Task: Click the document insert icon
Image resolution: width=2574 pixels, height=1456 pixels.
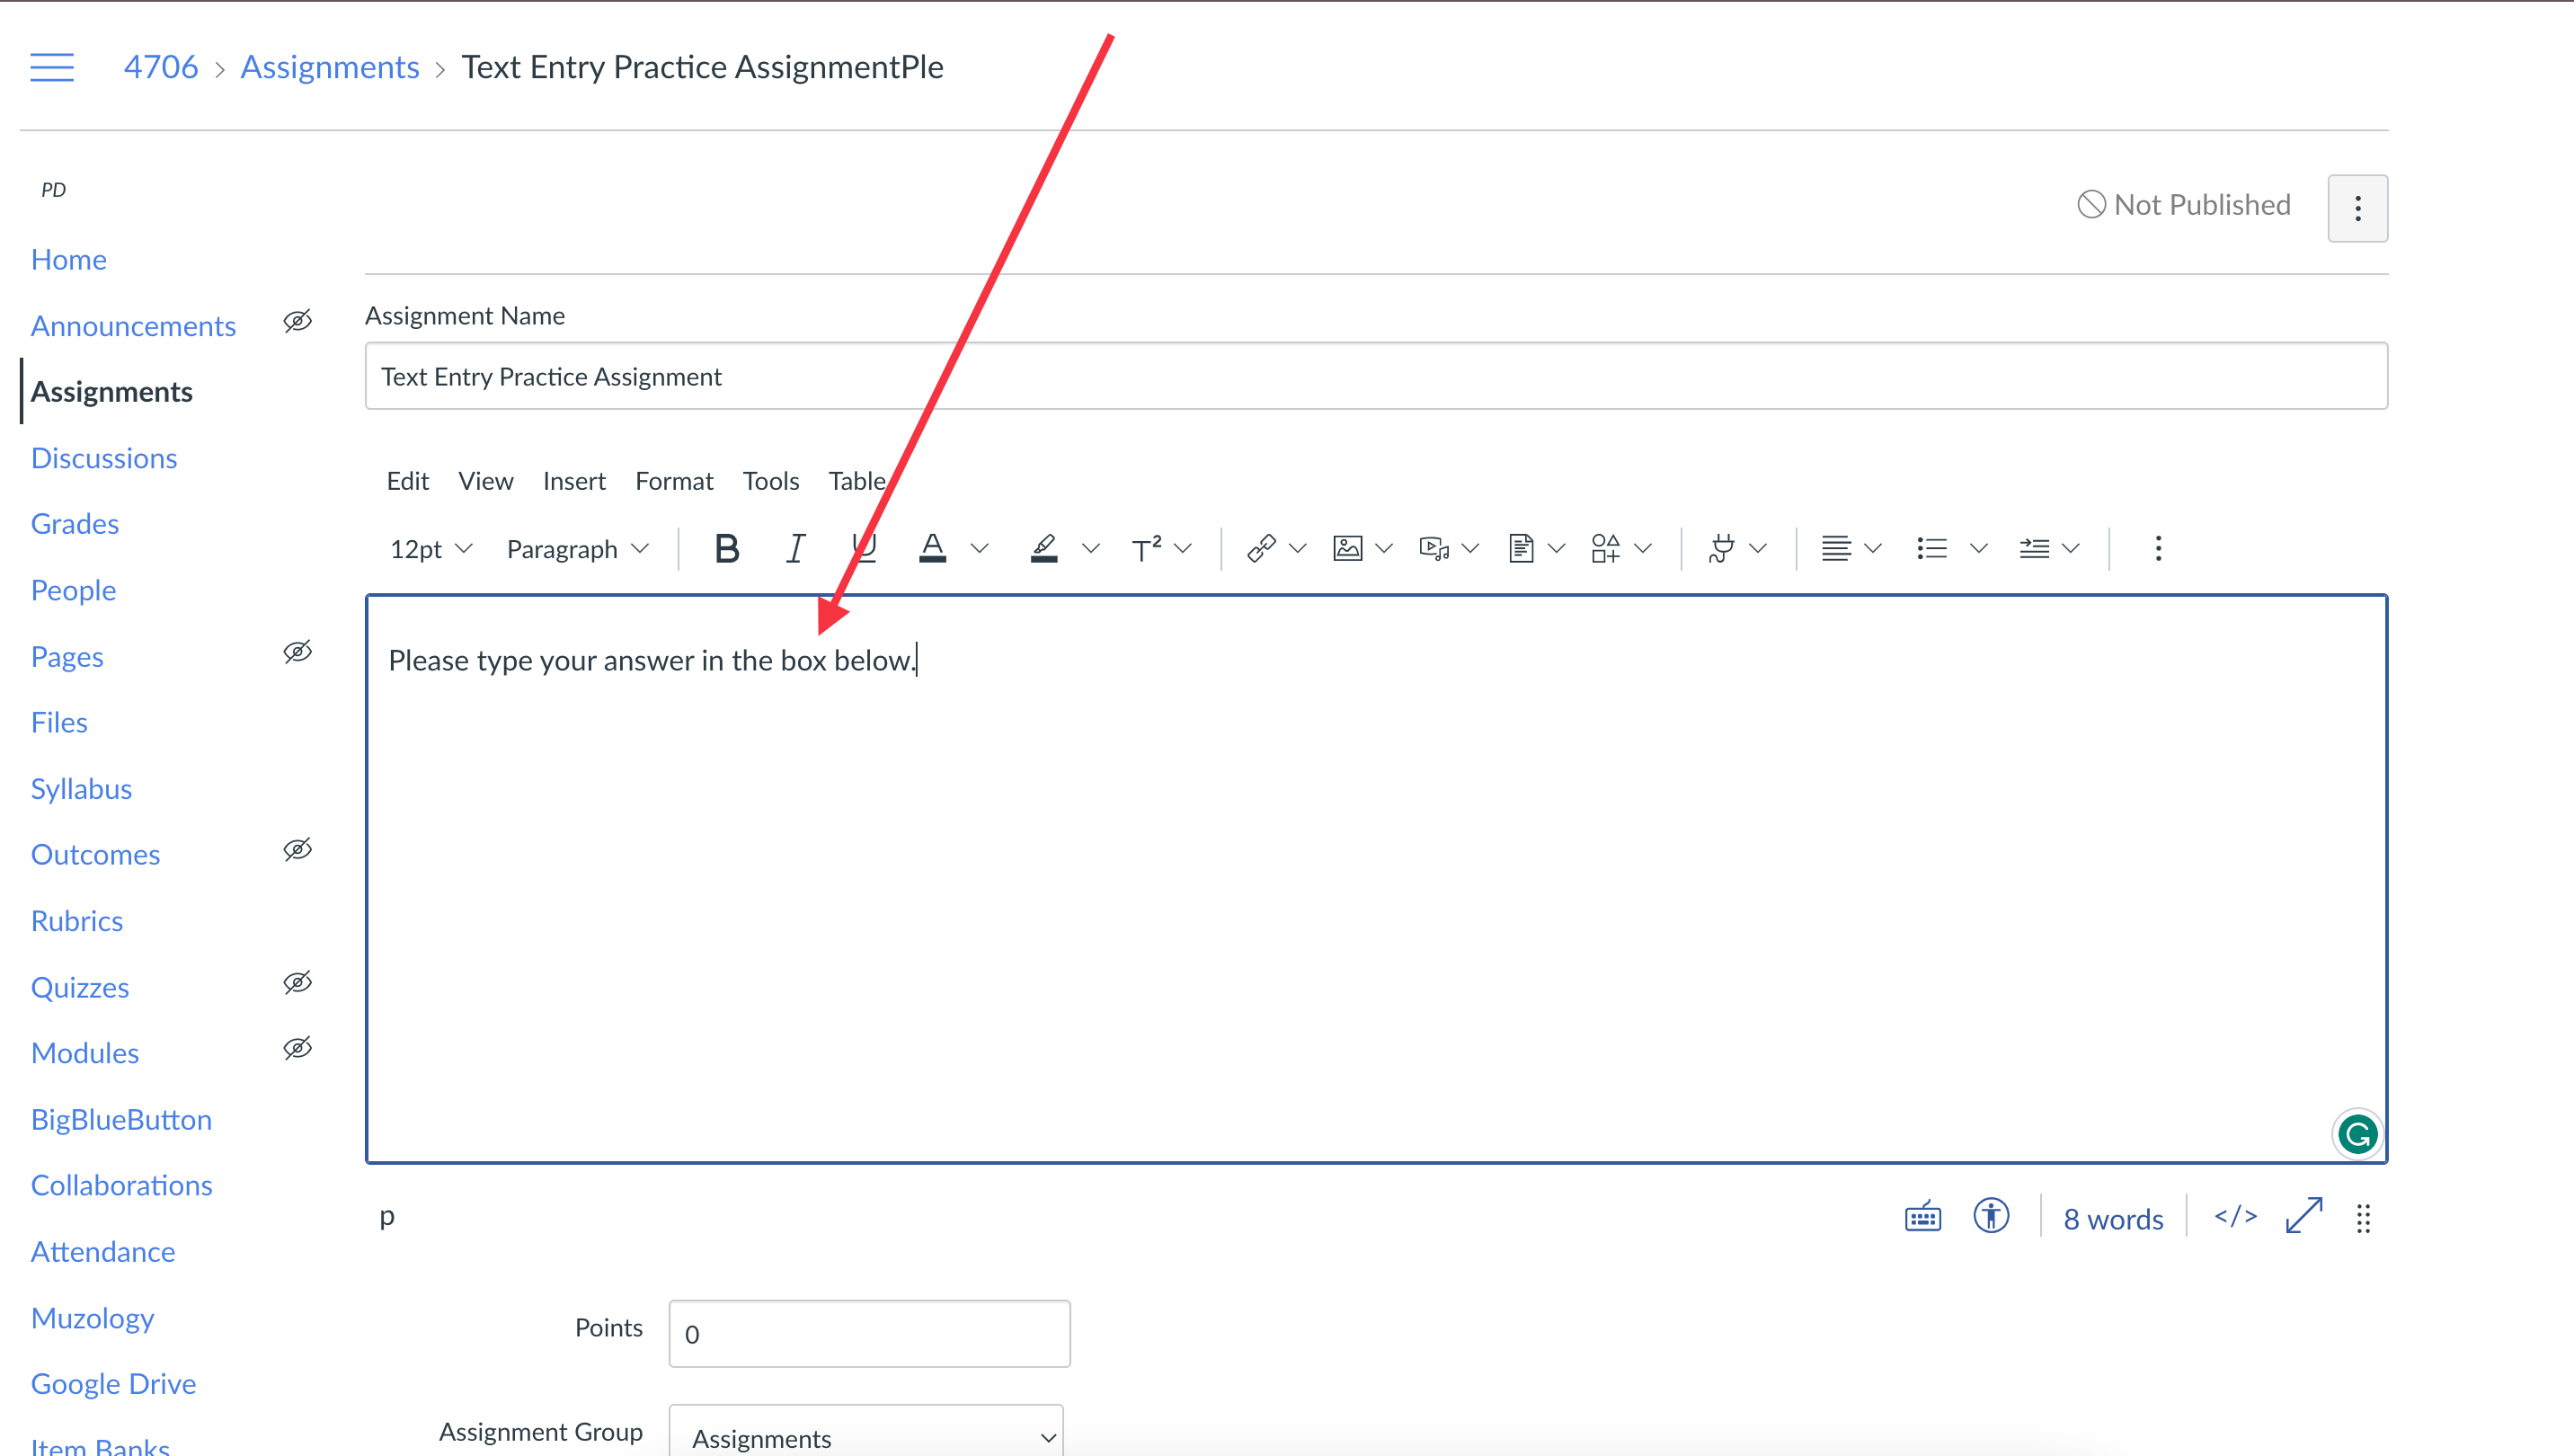Action: [x=1521, y=548]
